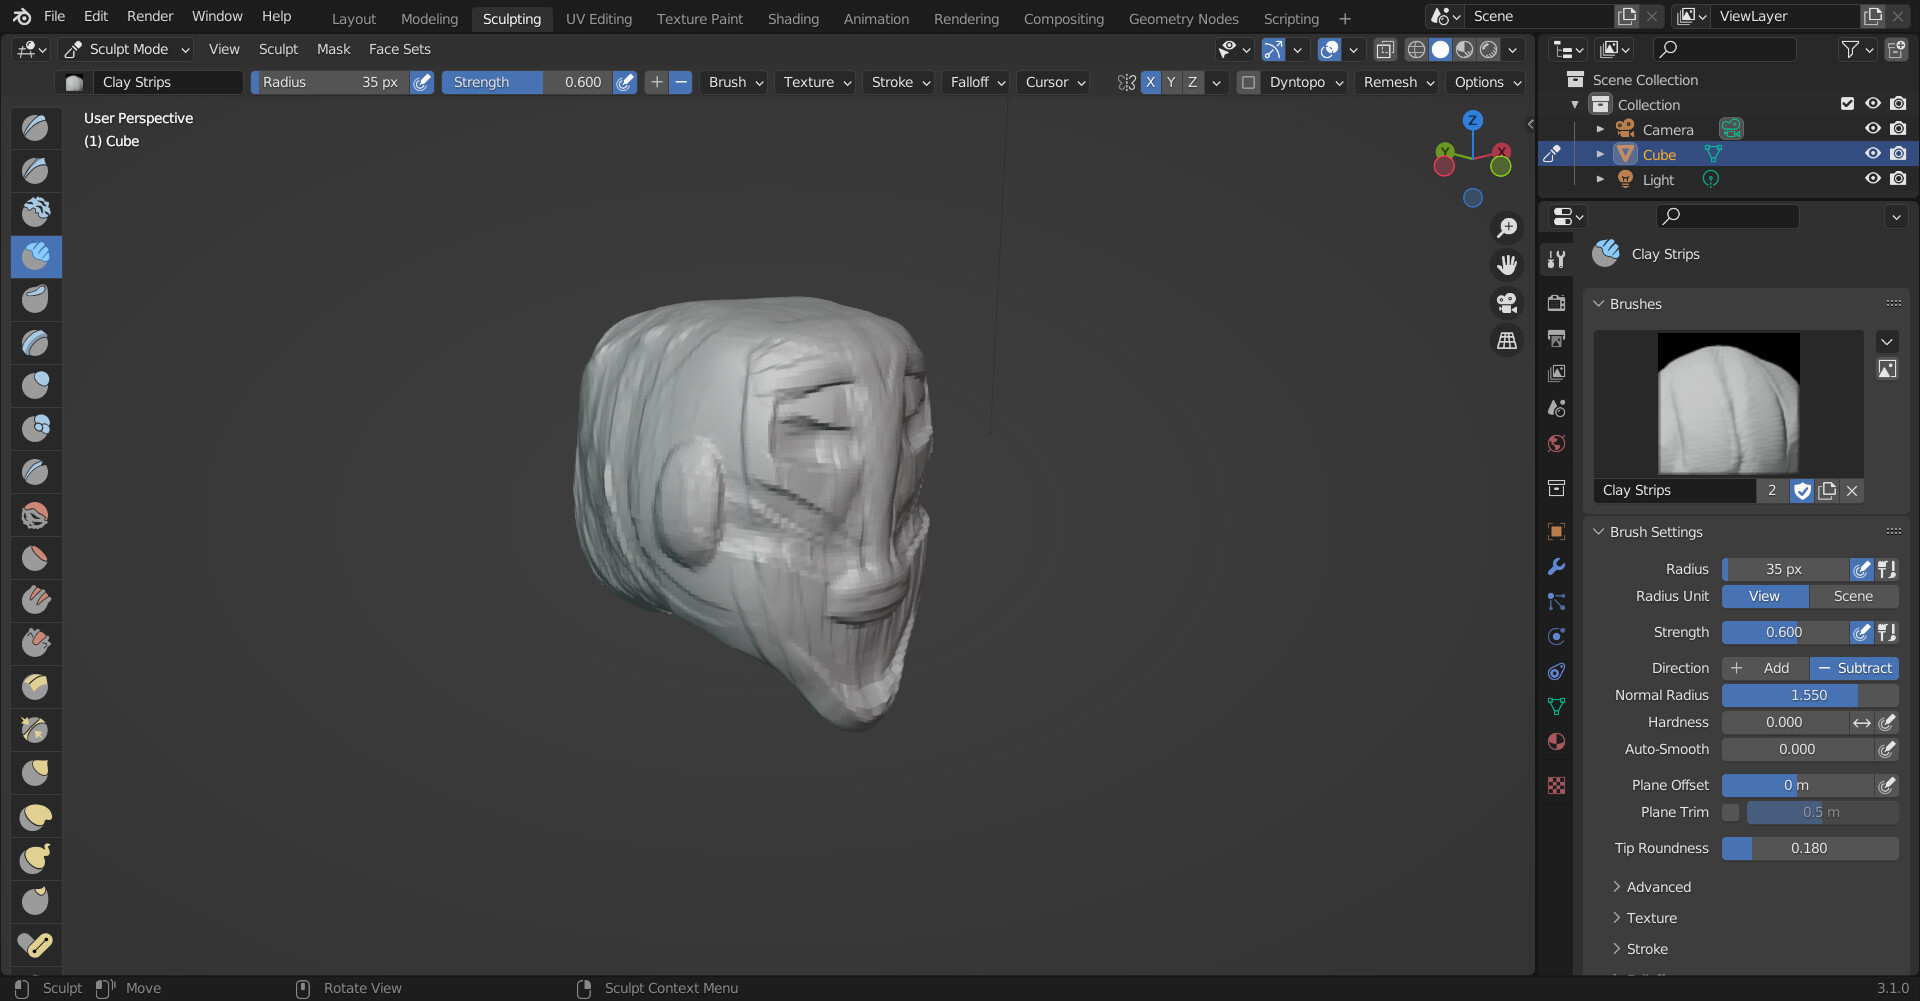
Task: Switch Radius Unit to Scene
Action: (1854, 596)
